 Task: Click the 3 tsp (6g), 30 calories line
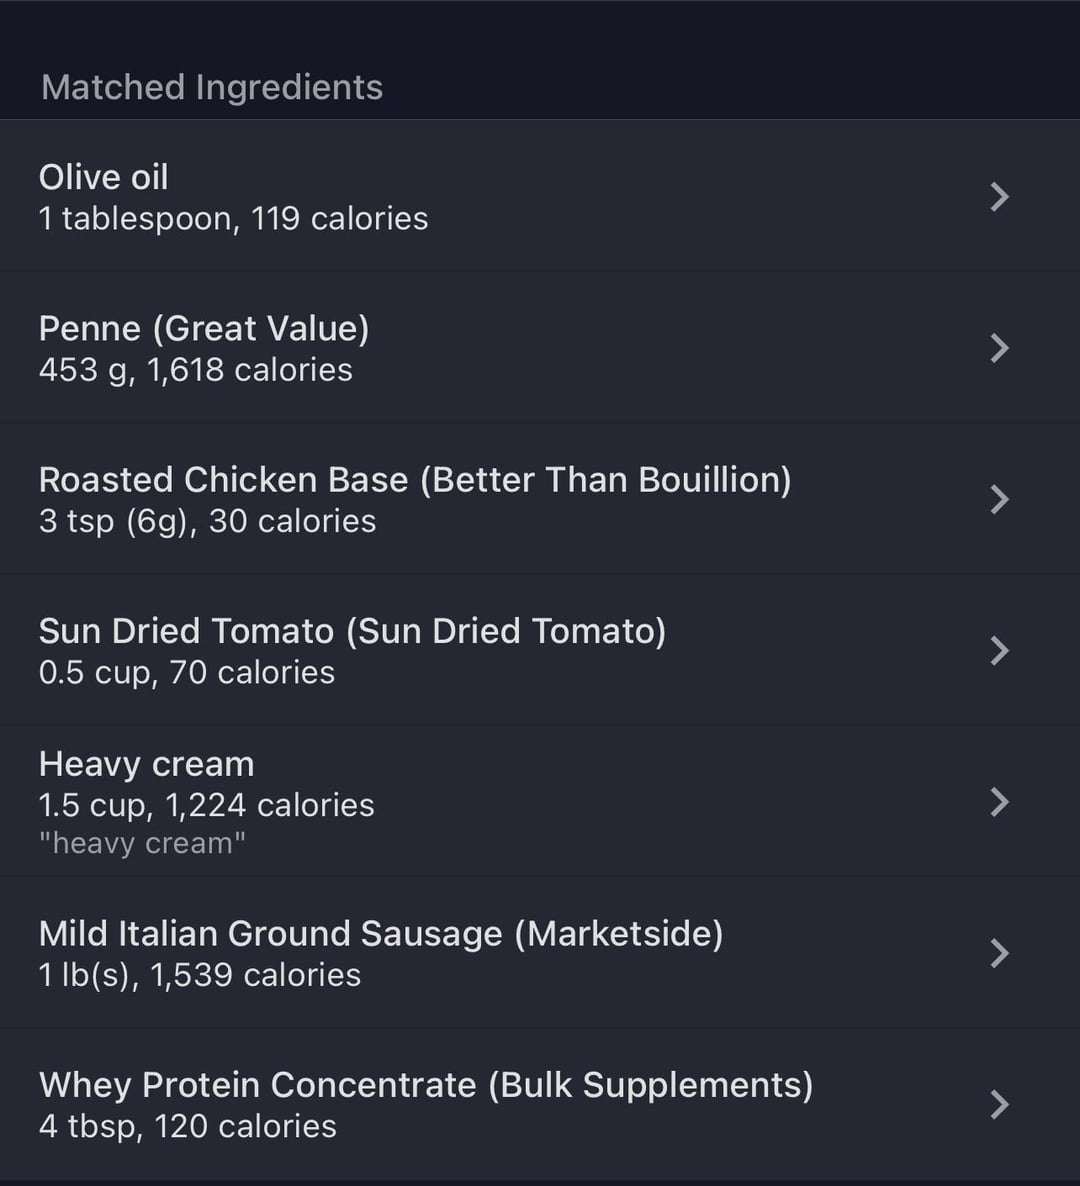tap(207, 521)
